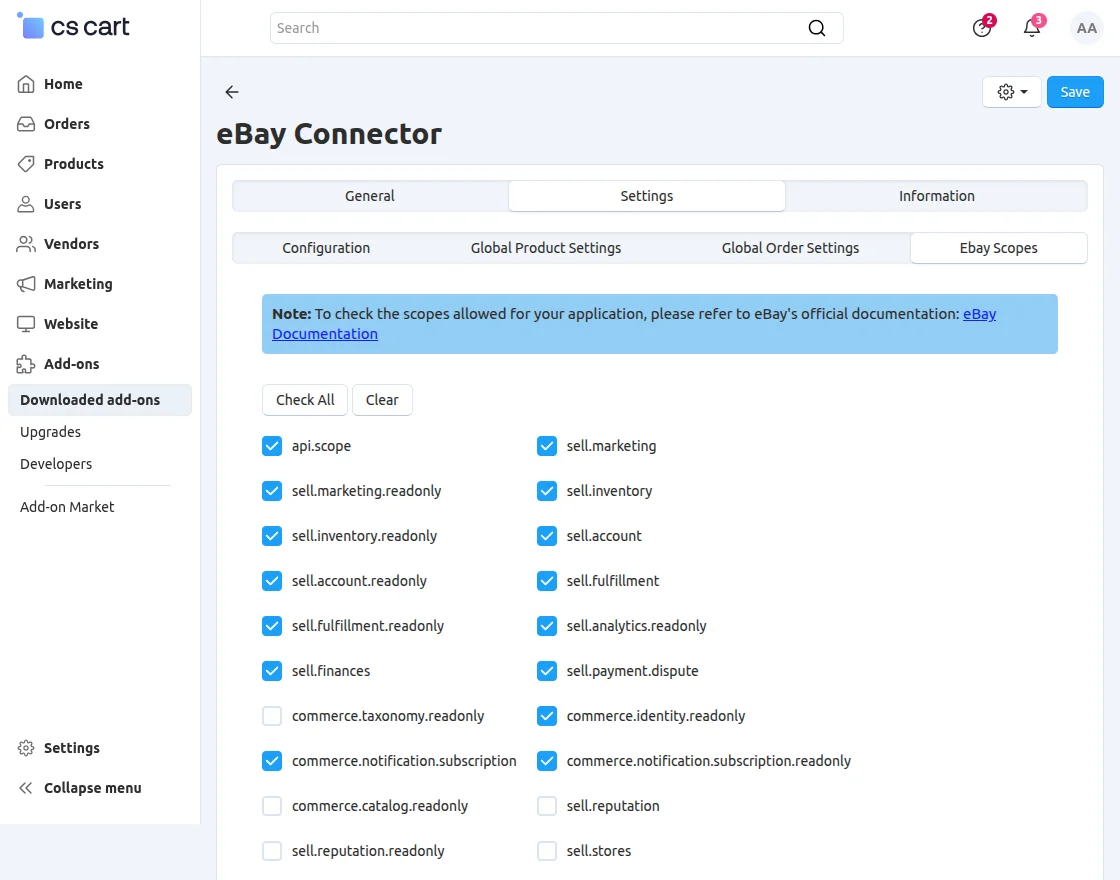Image resolution: width=1120 pixels, height=880 pixels.
Task: Switch to the Information tab
Action: [x=936, y=196]
